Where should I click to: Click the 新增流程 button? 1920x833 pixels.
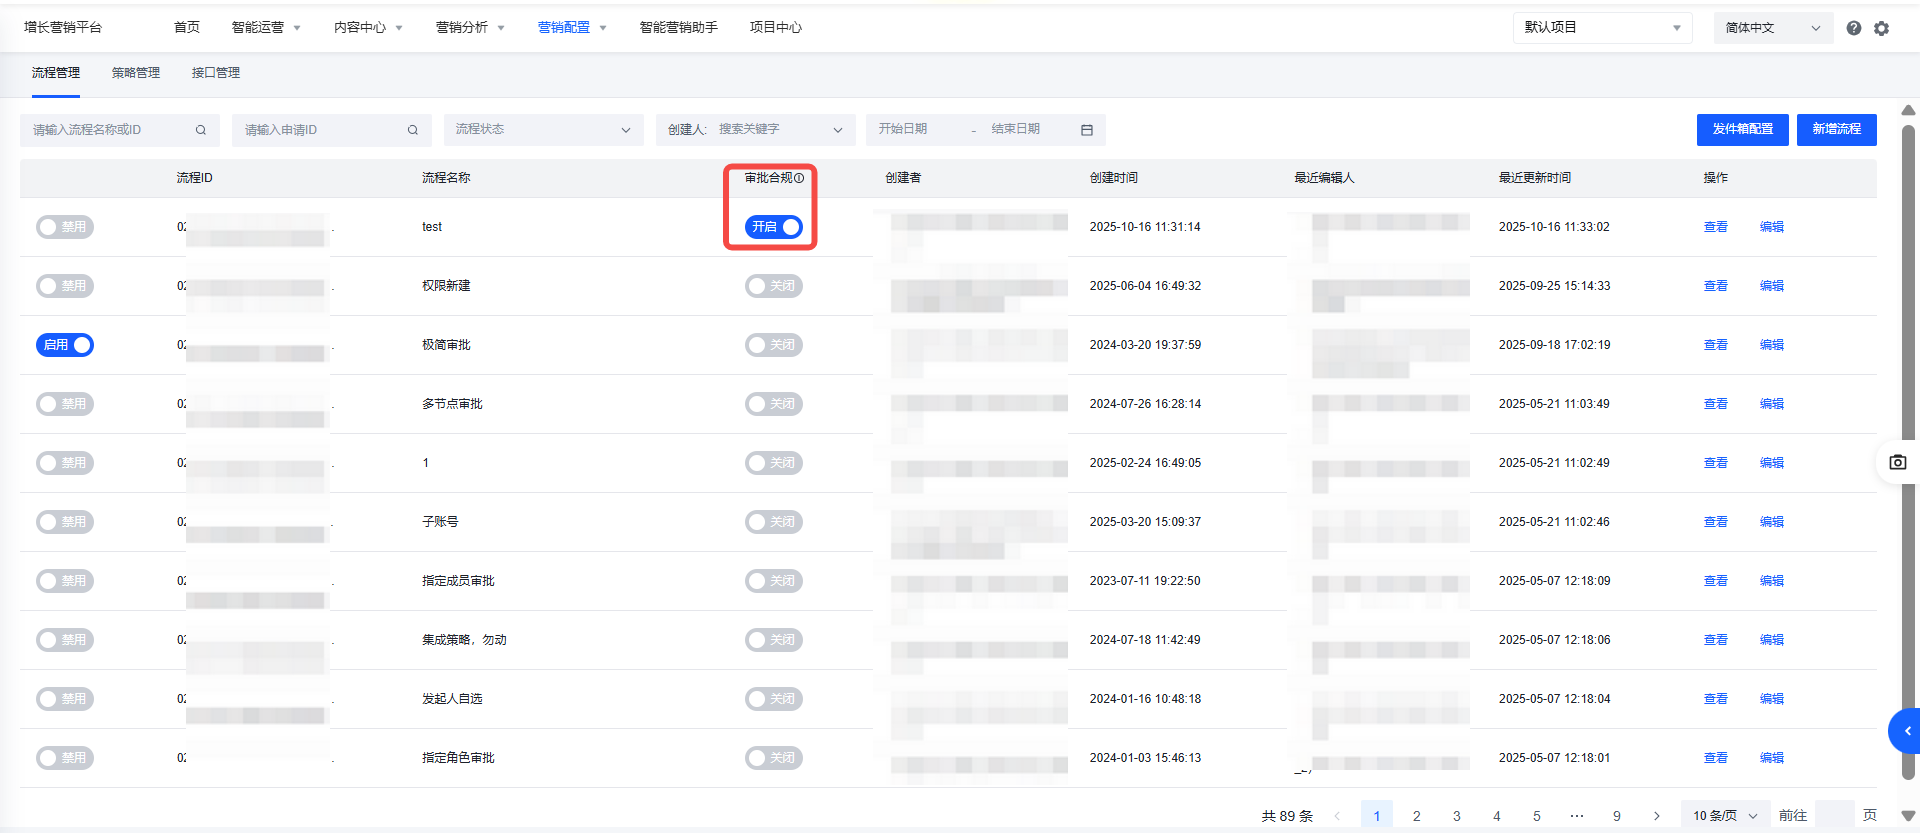pyautogui.click(x=1837, y=130)
